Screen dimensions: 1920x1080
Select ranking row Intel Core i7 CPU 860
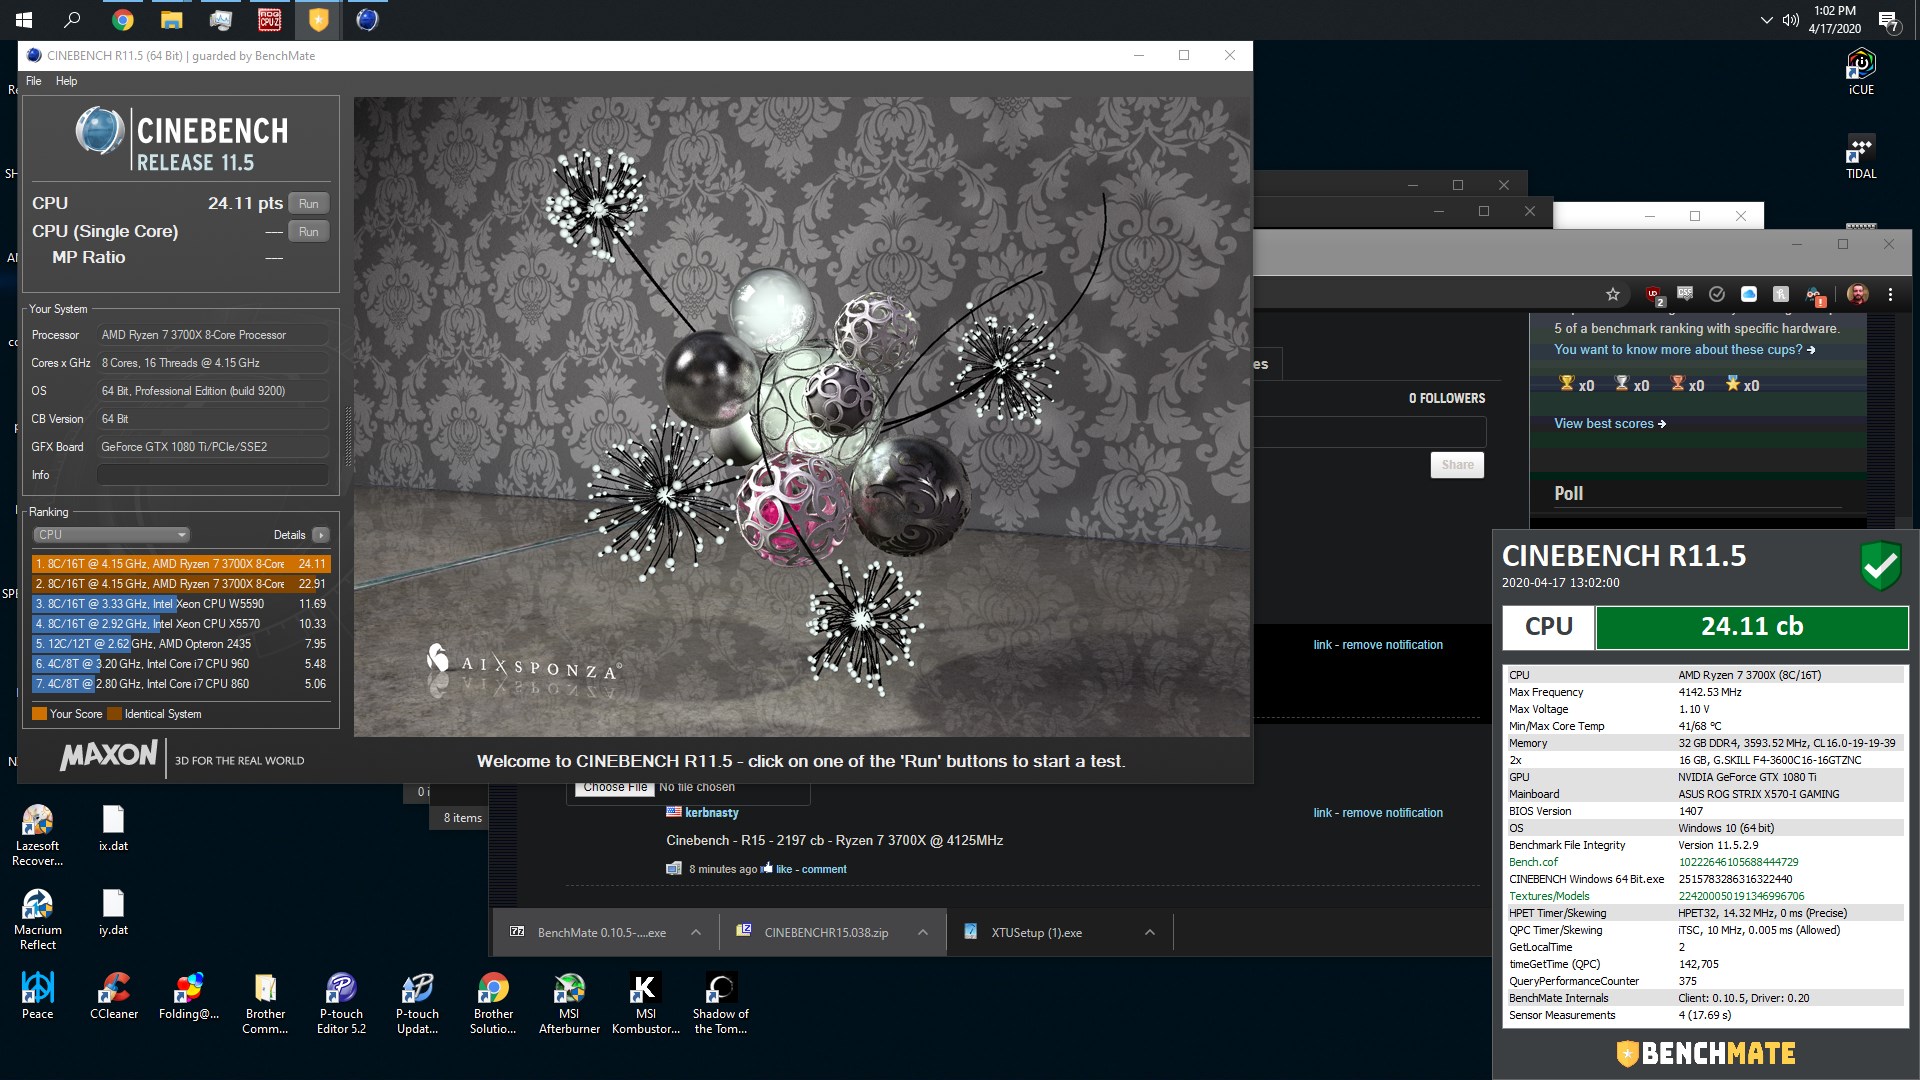coord(181,684)
